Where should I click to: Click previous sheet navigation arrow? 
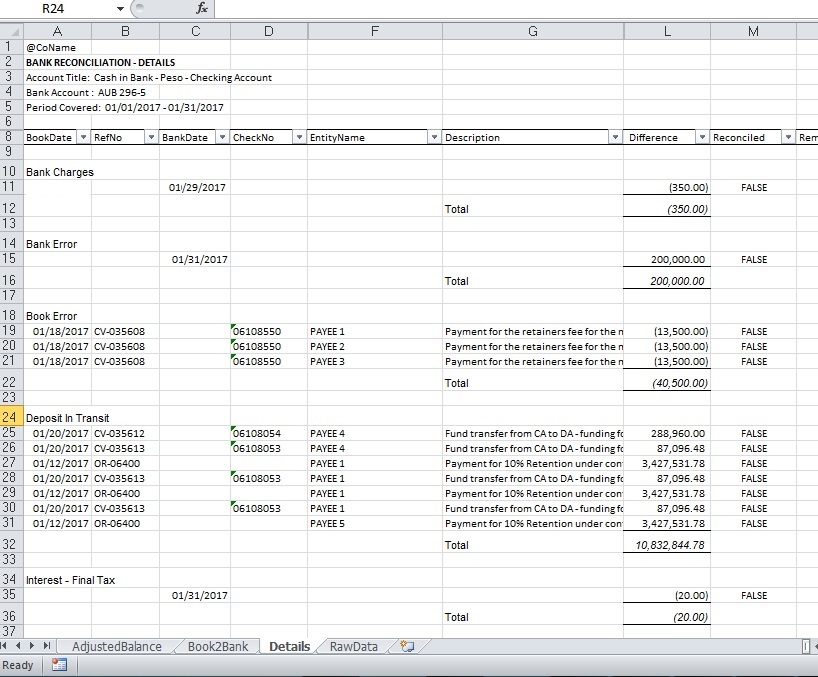click(18, 646)
